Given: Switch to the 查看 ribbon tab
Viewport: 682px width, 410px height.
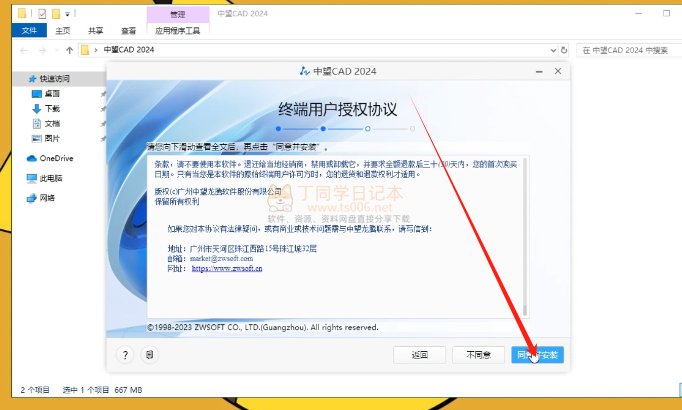Looking at the screenshot, I should (x=128, y=30).
